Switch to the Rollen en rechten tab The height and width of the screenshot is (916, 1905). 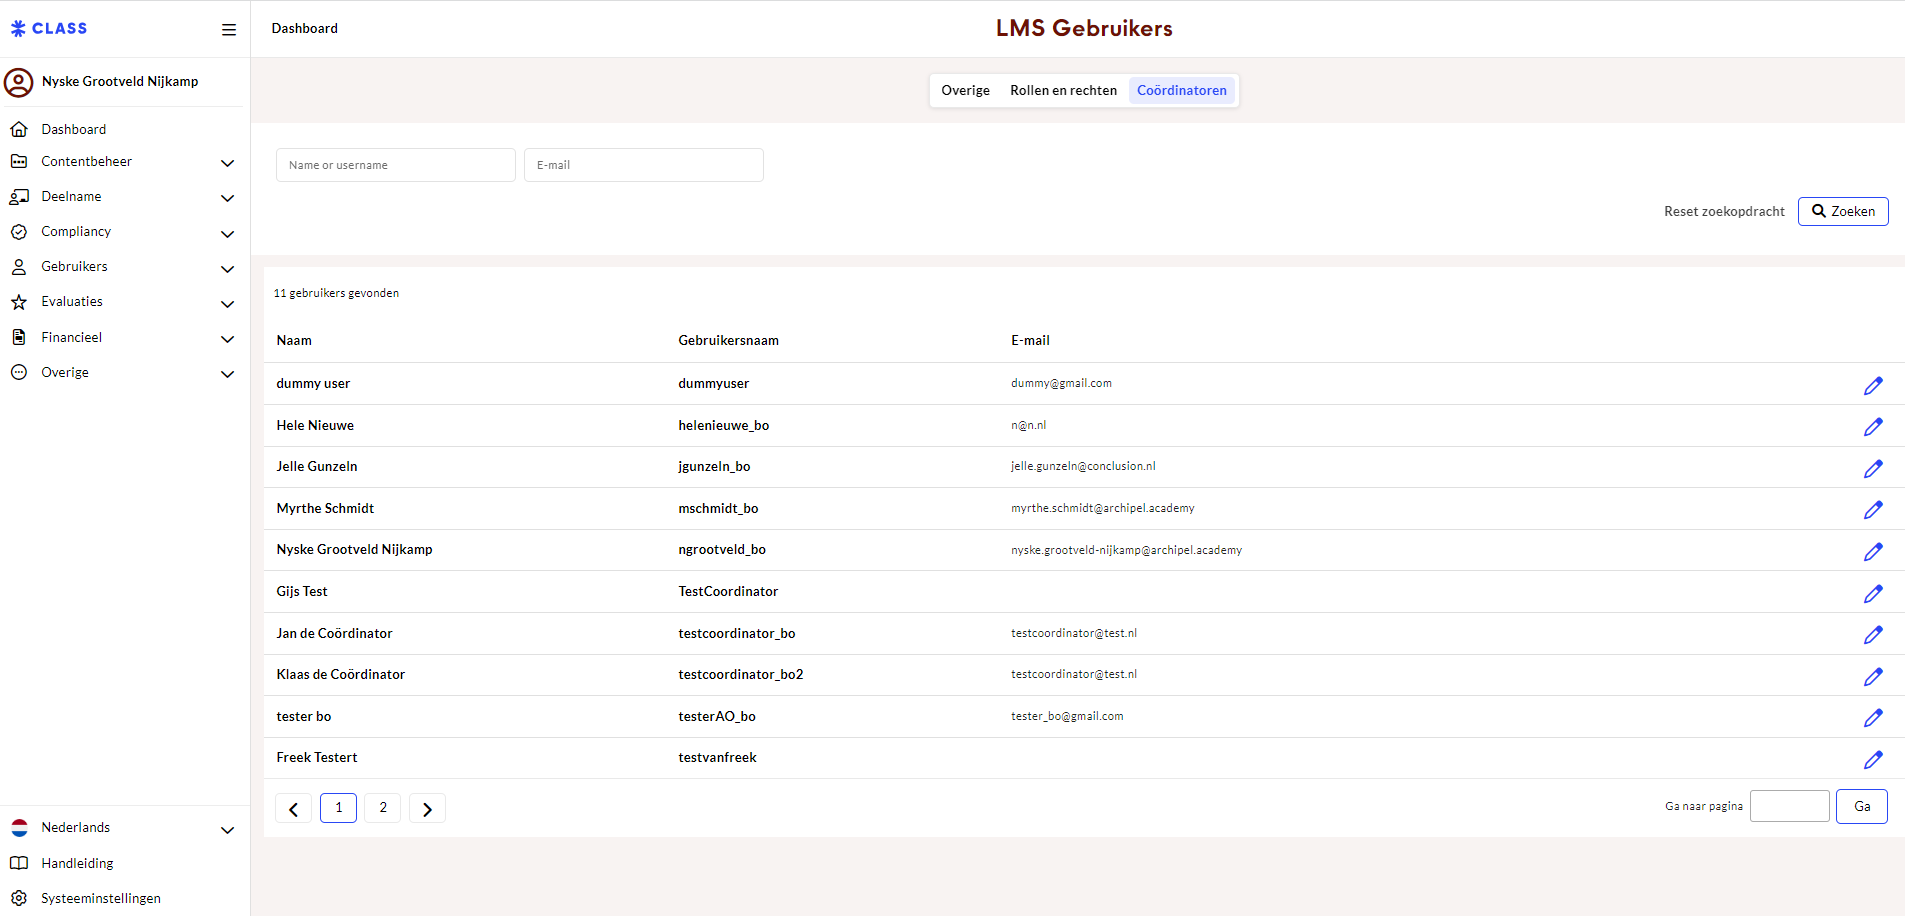tap(1063, 90)
